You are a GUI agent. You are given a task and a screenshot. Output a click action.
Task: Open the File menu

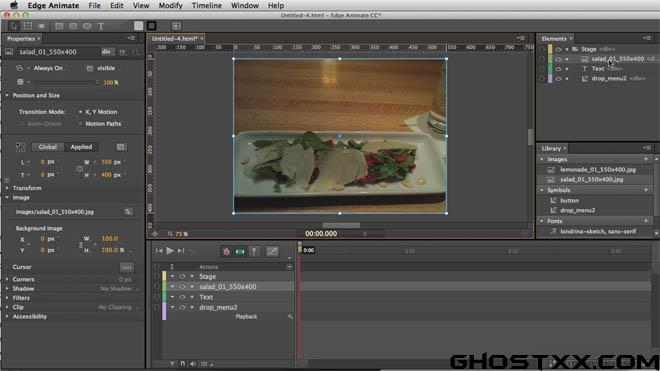click(x=94, y=5)
